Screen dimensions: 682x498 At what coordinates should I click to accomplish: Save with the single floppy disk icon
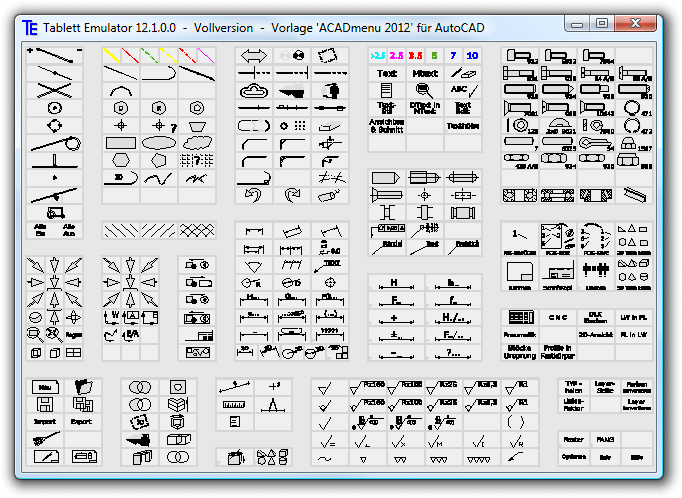click(x=45, y=404)
